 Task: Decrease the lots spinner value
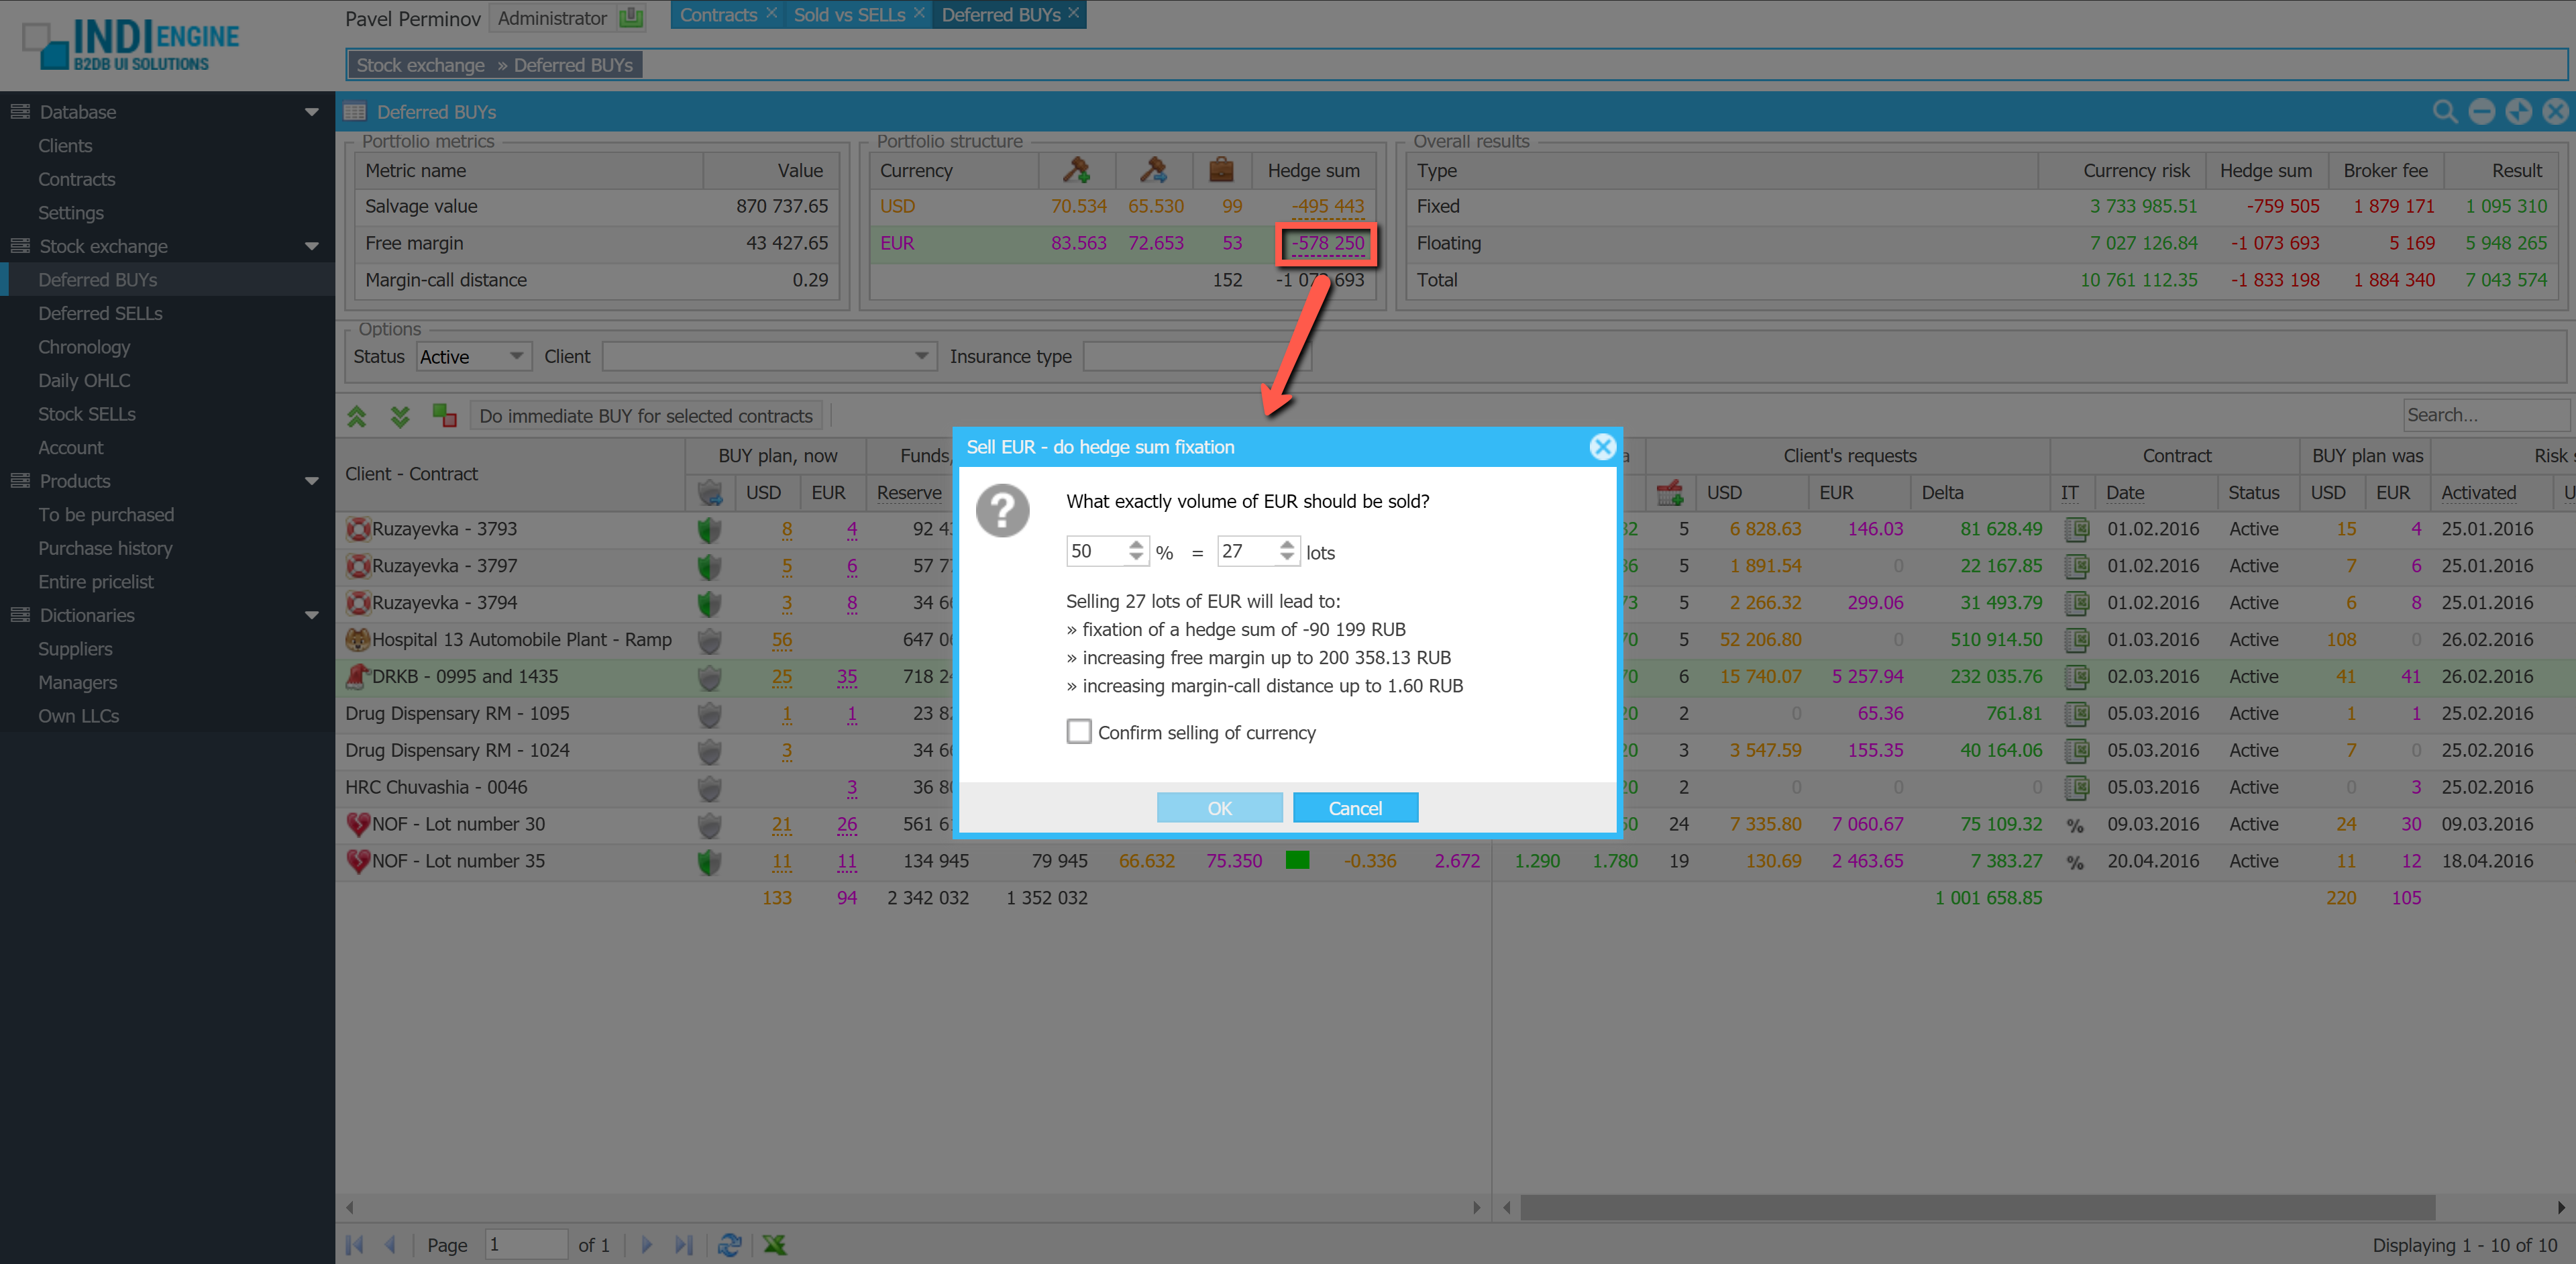[x=1287, y=557]
